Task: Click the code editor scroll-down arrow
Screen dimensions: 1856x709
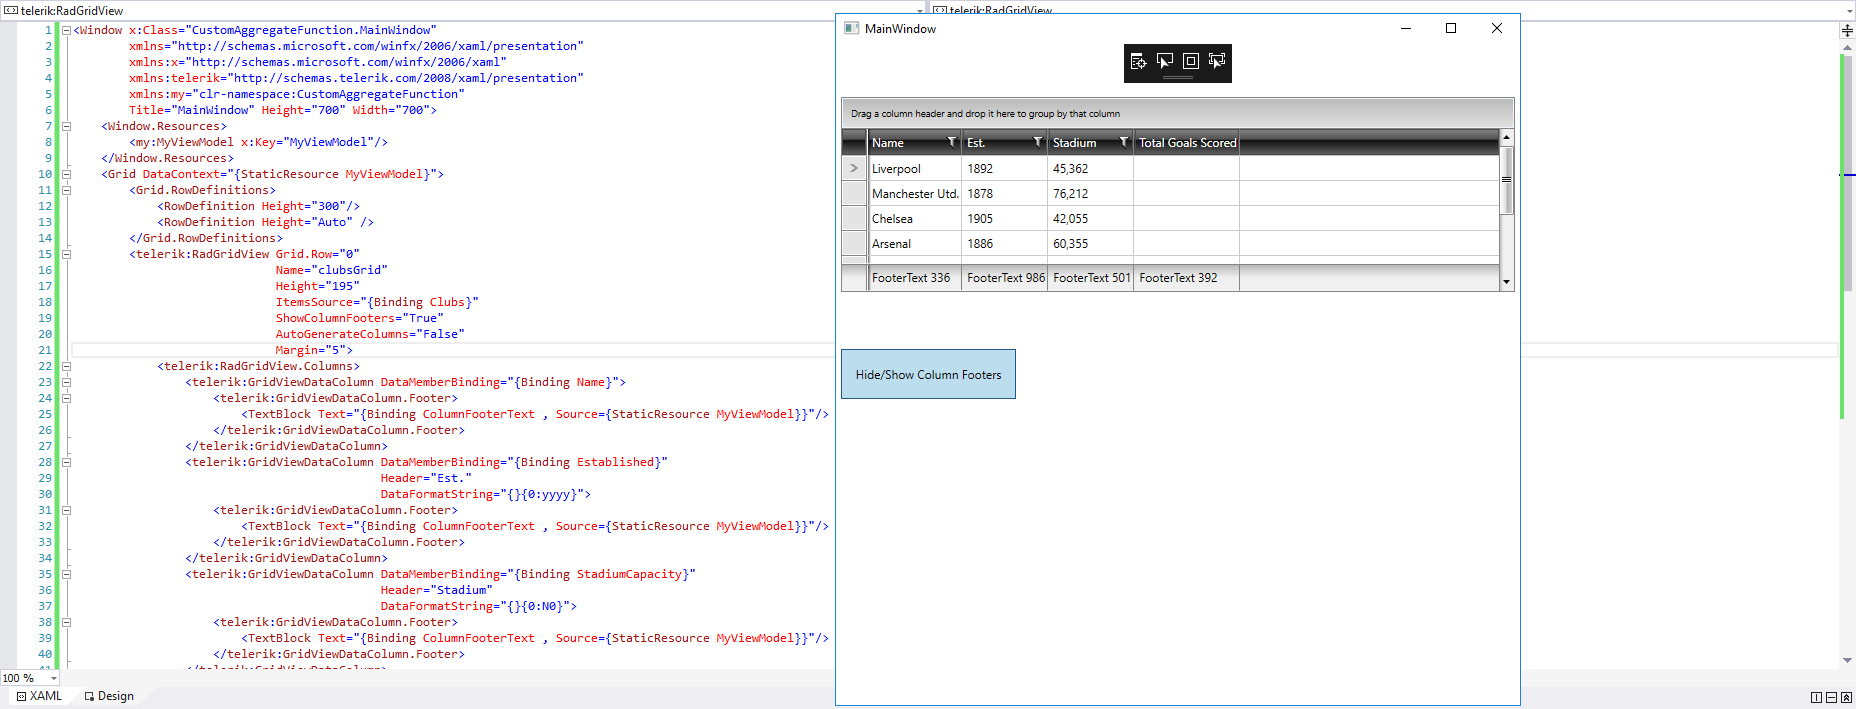Action: (x=1847, y=660)
